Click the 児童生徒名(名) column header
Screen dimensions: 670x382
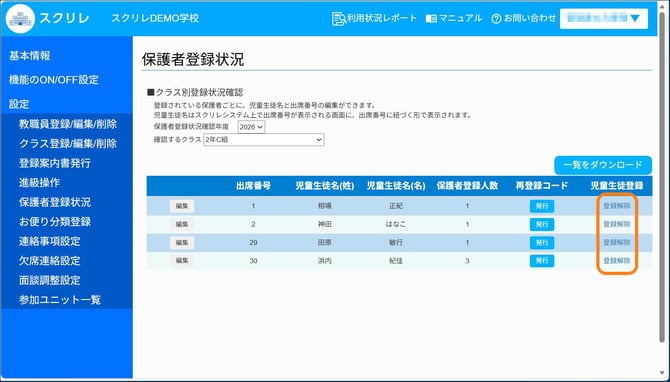[x=396, y=186]
